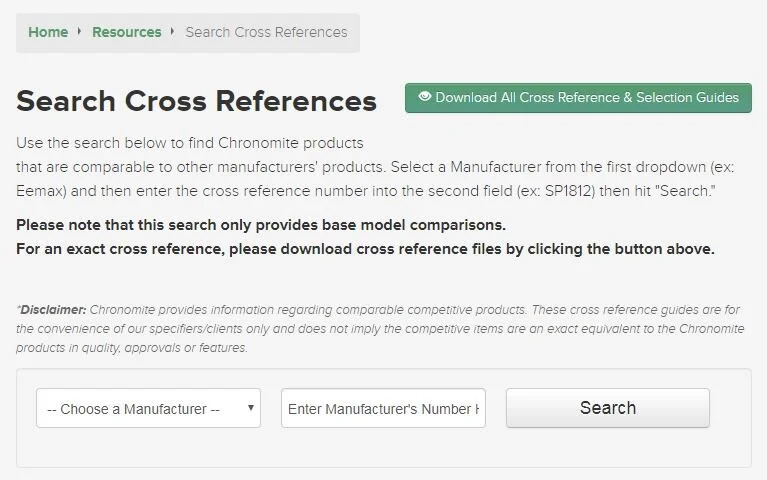The width and height of the screenshot is (767, 480).
Task: Click the base model comparisons note
Action: coord(261,225)
